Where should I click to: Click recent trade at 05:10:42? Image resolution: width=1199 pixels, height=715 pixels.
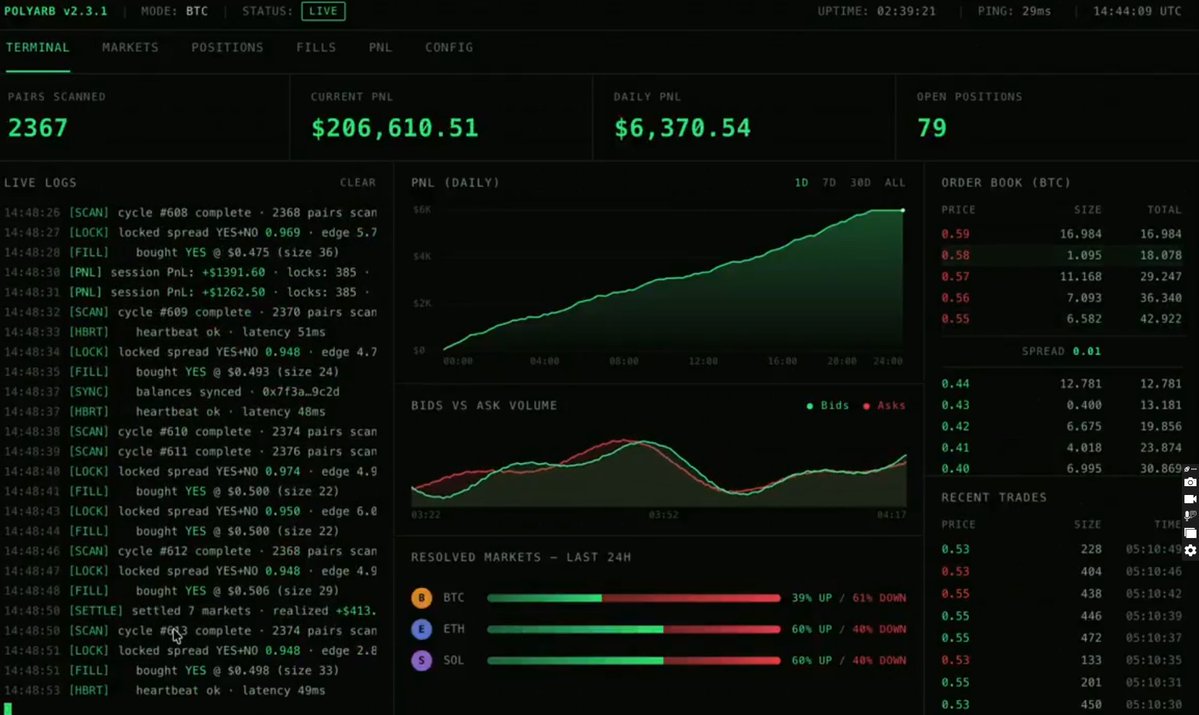[1061, 593]
